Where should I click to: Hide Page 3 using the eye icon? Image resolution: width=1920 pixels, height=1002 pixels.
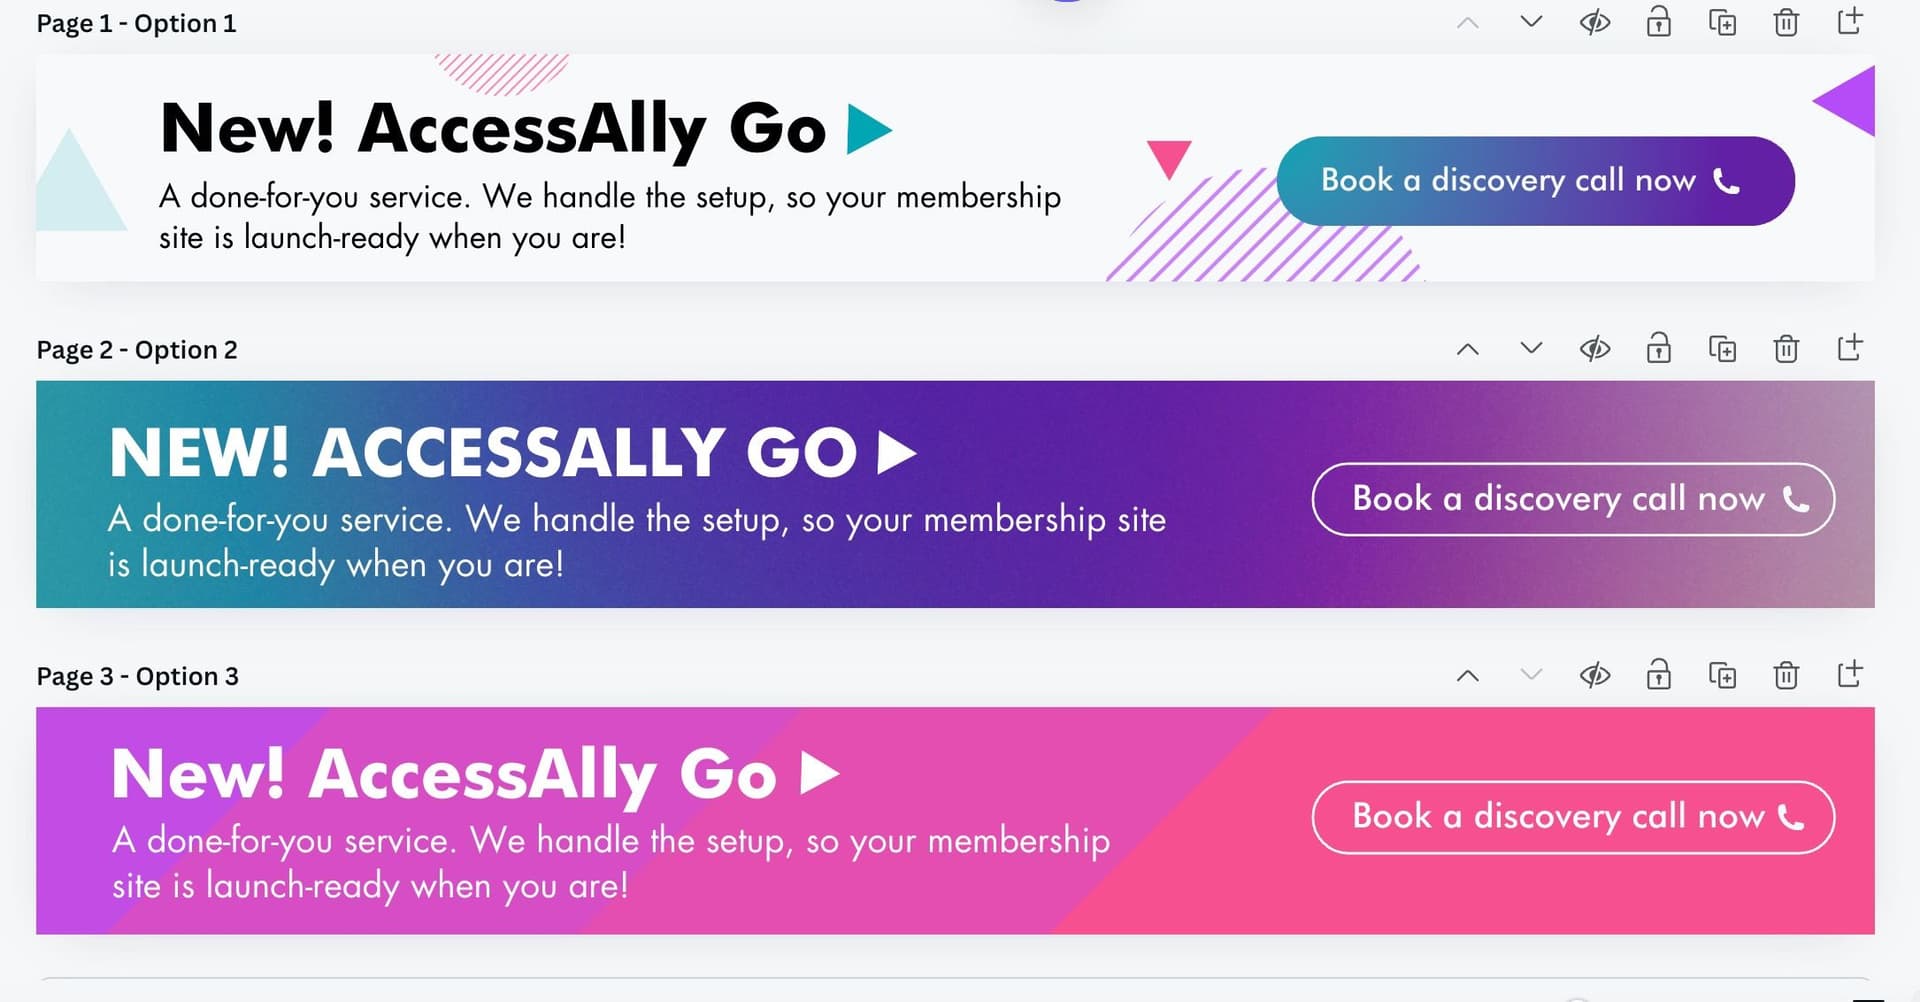point(1595,676)
